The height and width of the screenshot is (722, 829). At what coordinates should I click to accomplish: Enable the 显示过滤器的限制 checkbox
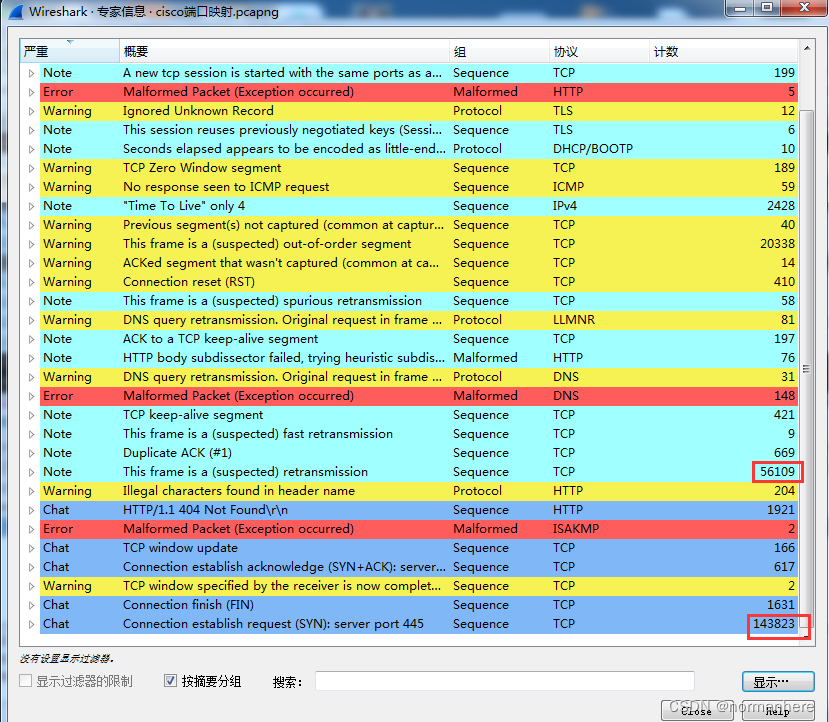(25, 681)
